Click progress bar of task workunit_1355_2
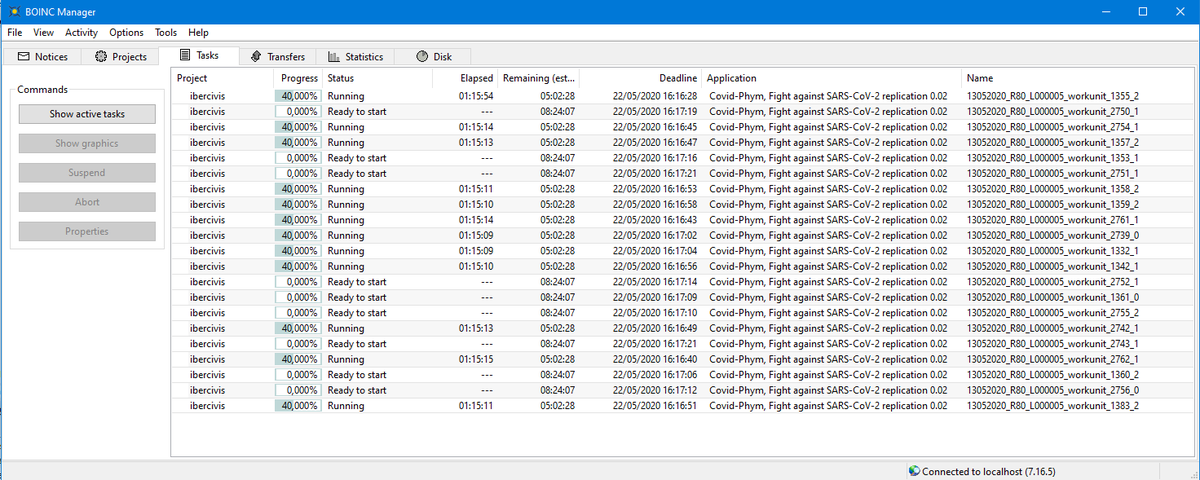The height and width of the screenshot is (480, 1200). pyautogui.click(x=297, y=96)
